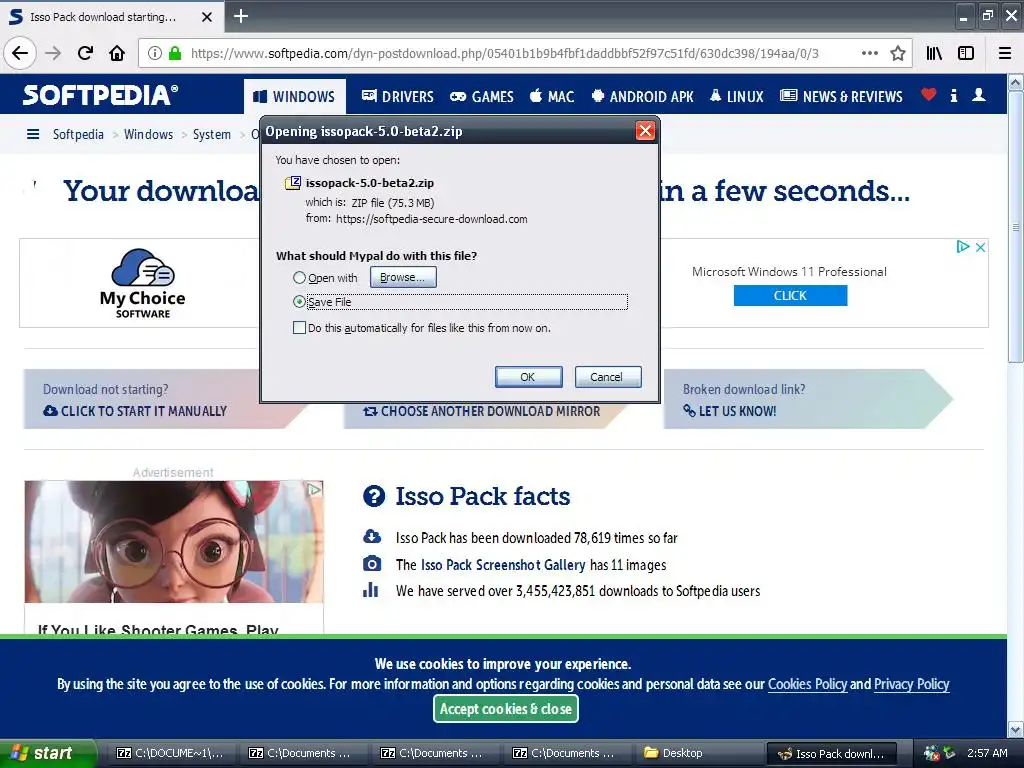This screenshot has height=768, width=1024.
Task: Toggle the sidebar icon in toolbar
Action: point(966,54)
